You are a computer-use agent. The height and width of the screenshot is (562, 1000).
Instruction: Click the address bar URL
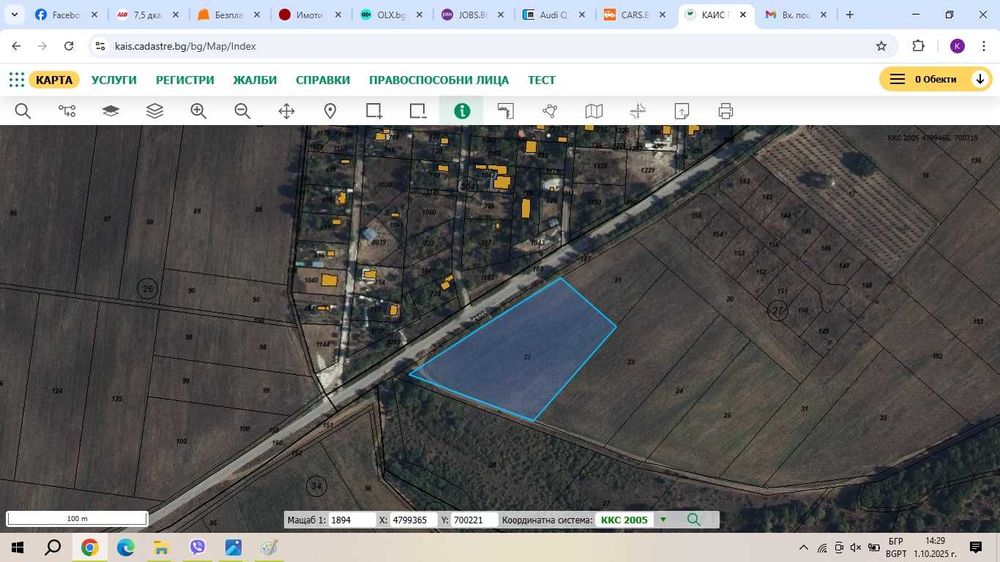(185, 46)
